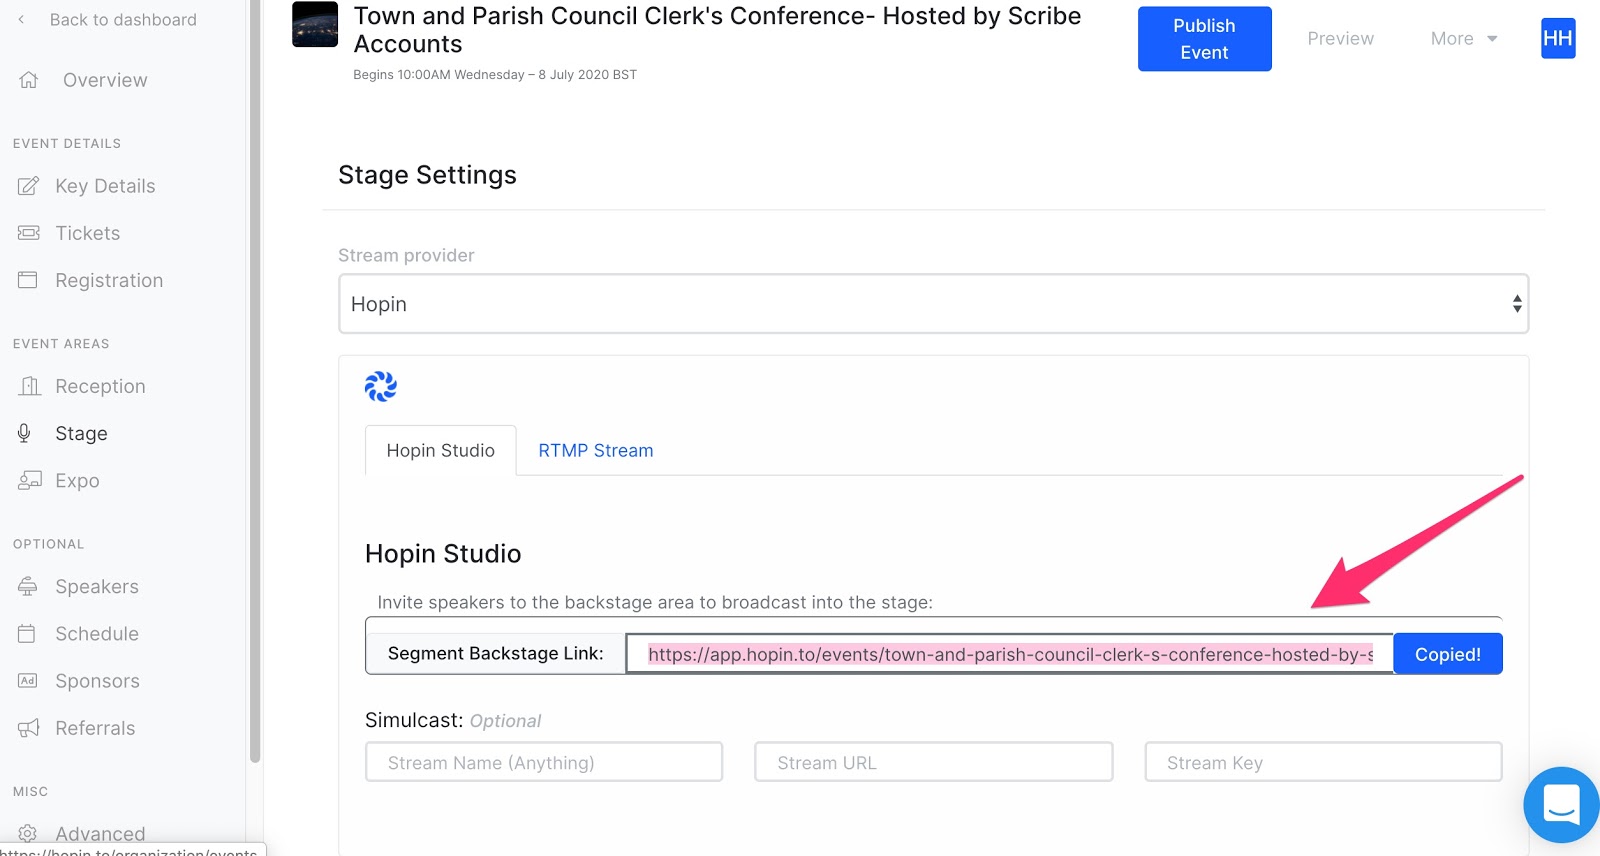Image resolution: width=1600 pixels, height=856 pixels.
Task: Click the Expo booth icon
Action: 30,480
